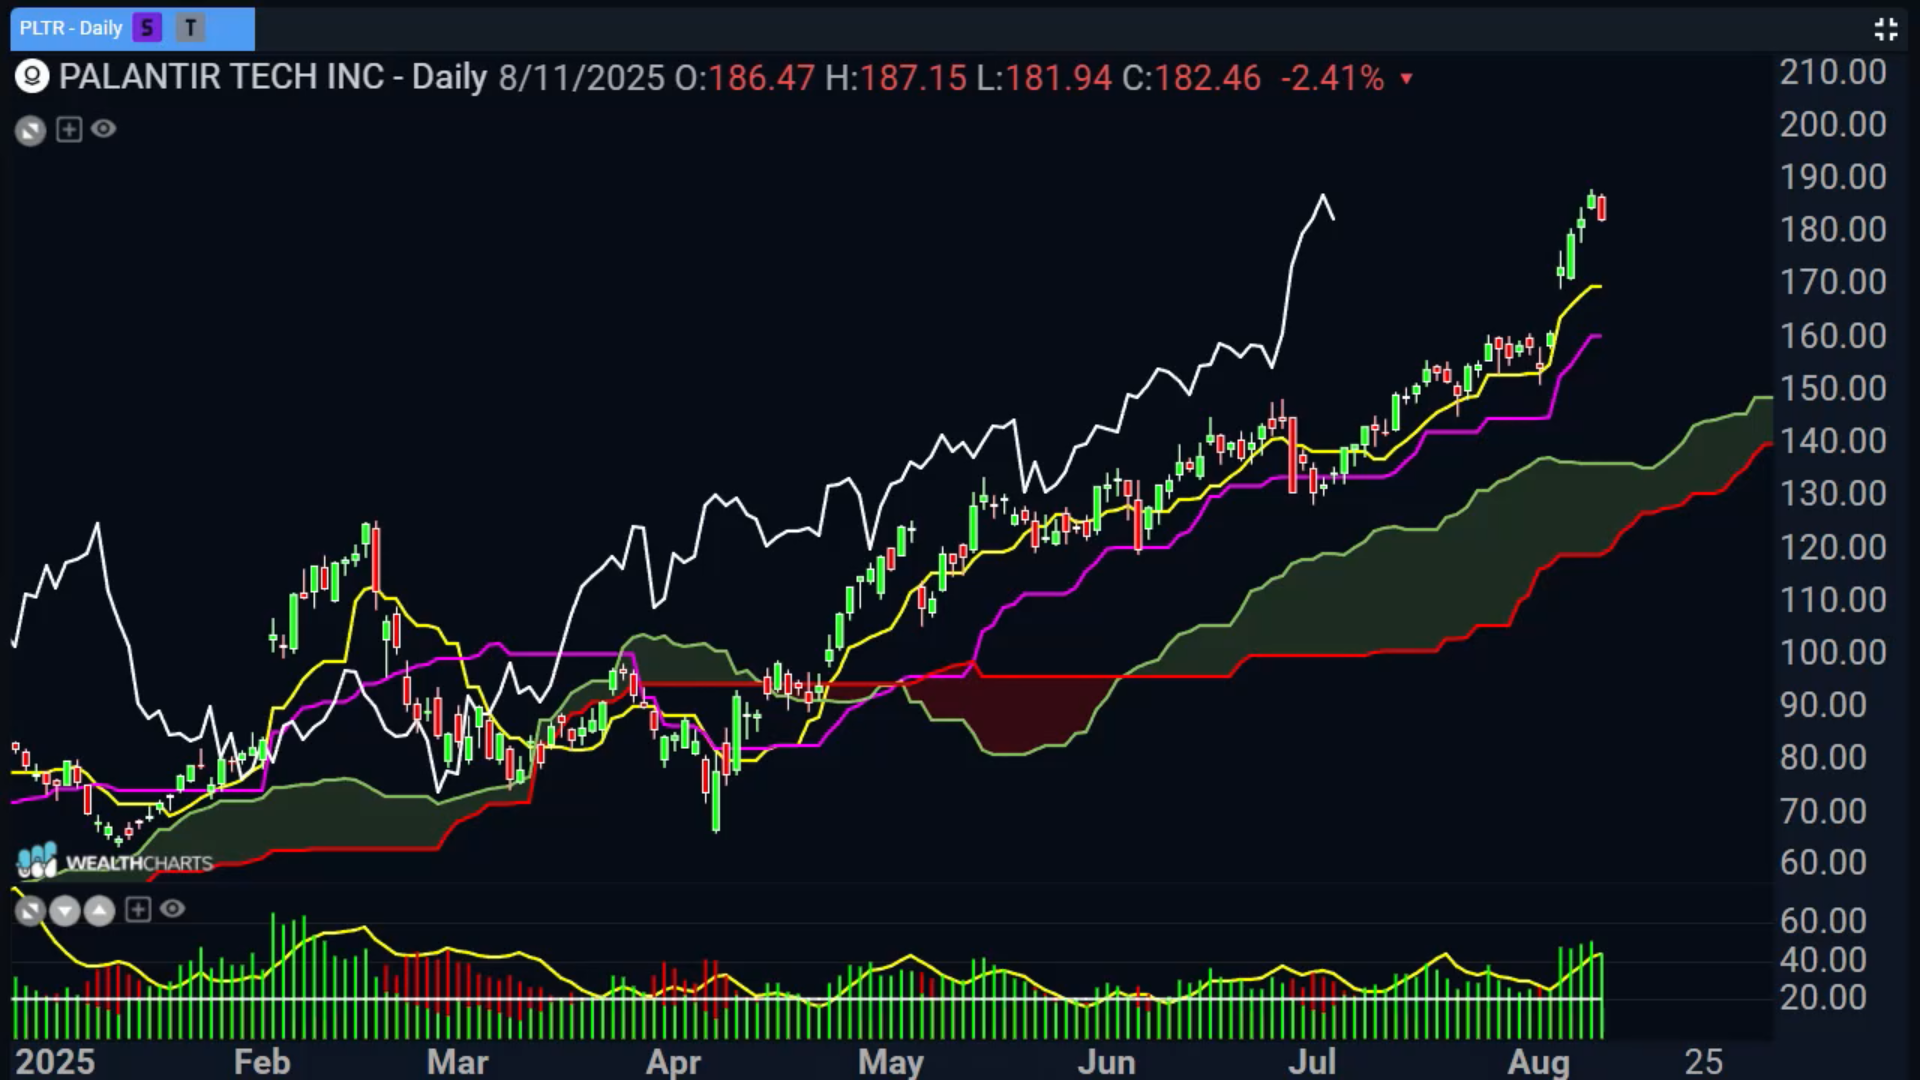Click the 70.00 price axis label
The width and height of the screenshot is (1920, 1080).
(x=1823, y=811)
